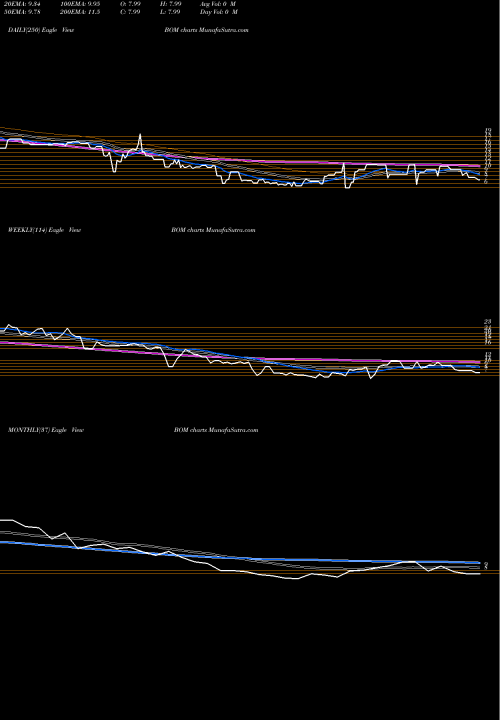Select the 100EMA: 9.95 readout
Screen dimensions: 500x720
tap(80, 4)
